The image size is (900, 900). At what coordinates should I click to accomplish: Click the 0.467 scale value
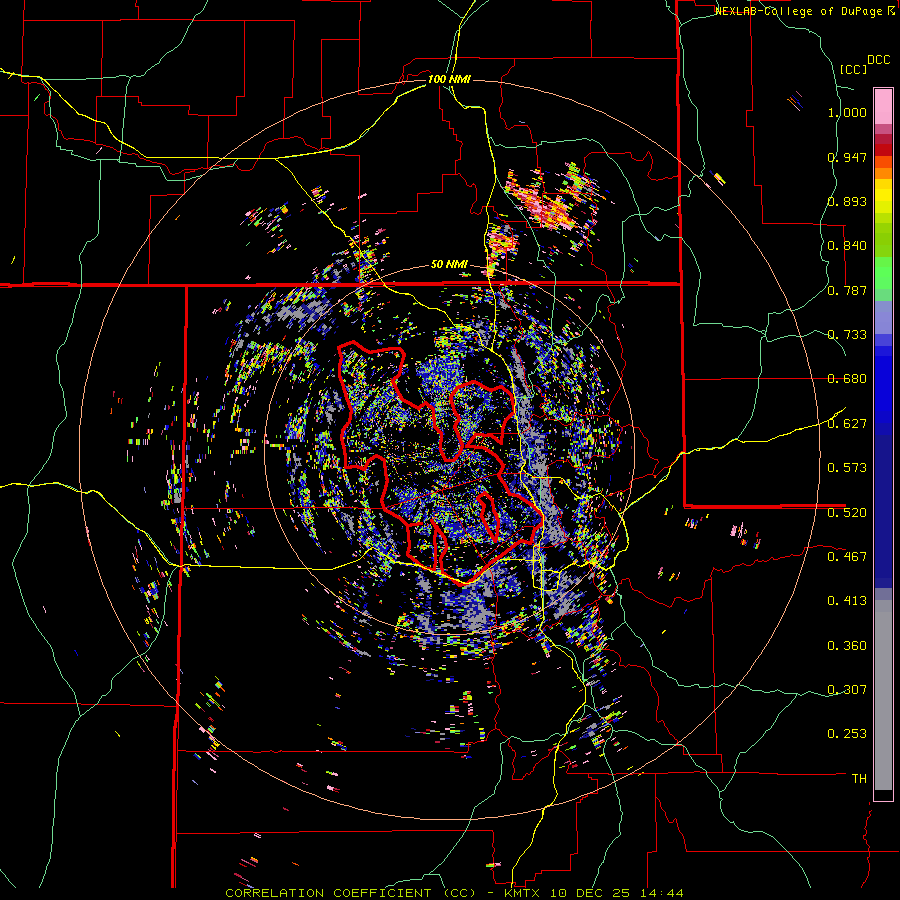click(847, 556)
